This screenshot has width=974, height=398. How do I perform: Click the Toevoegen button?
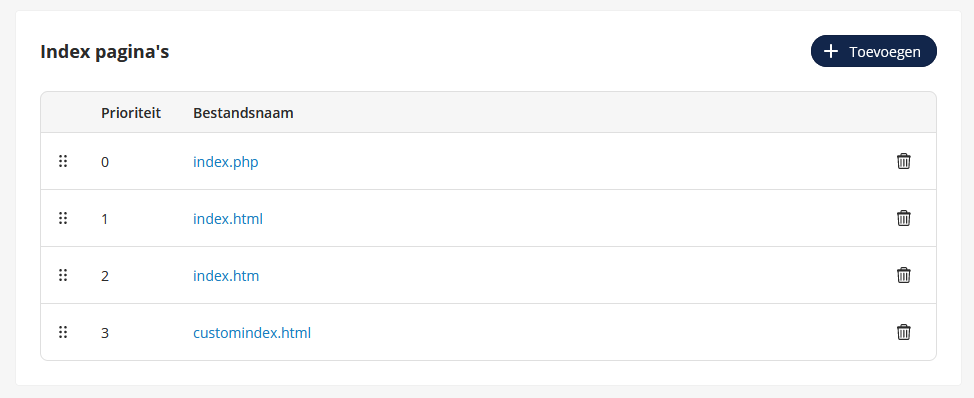click(x=873, y=51)
